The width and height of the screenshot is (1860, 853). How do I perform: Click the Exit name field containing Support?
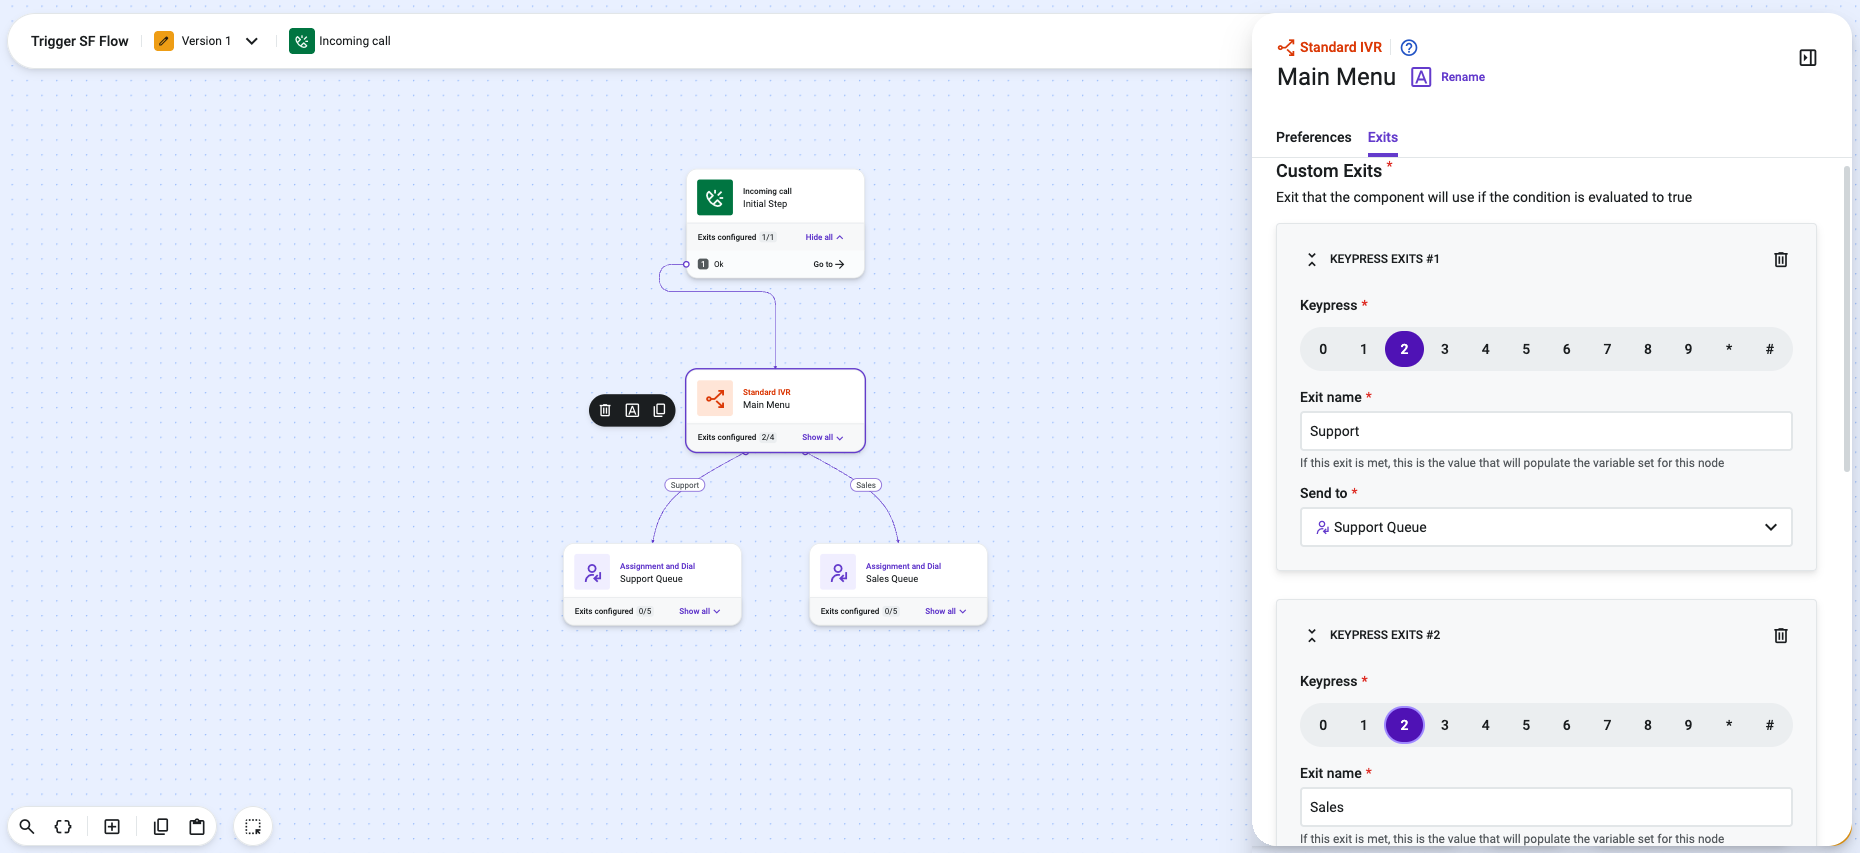click(x=1546, y=431)
